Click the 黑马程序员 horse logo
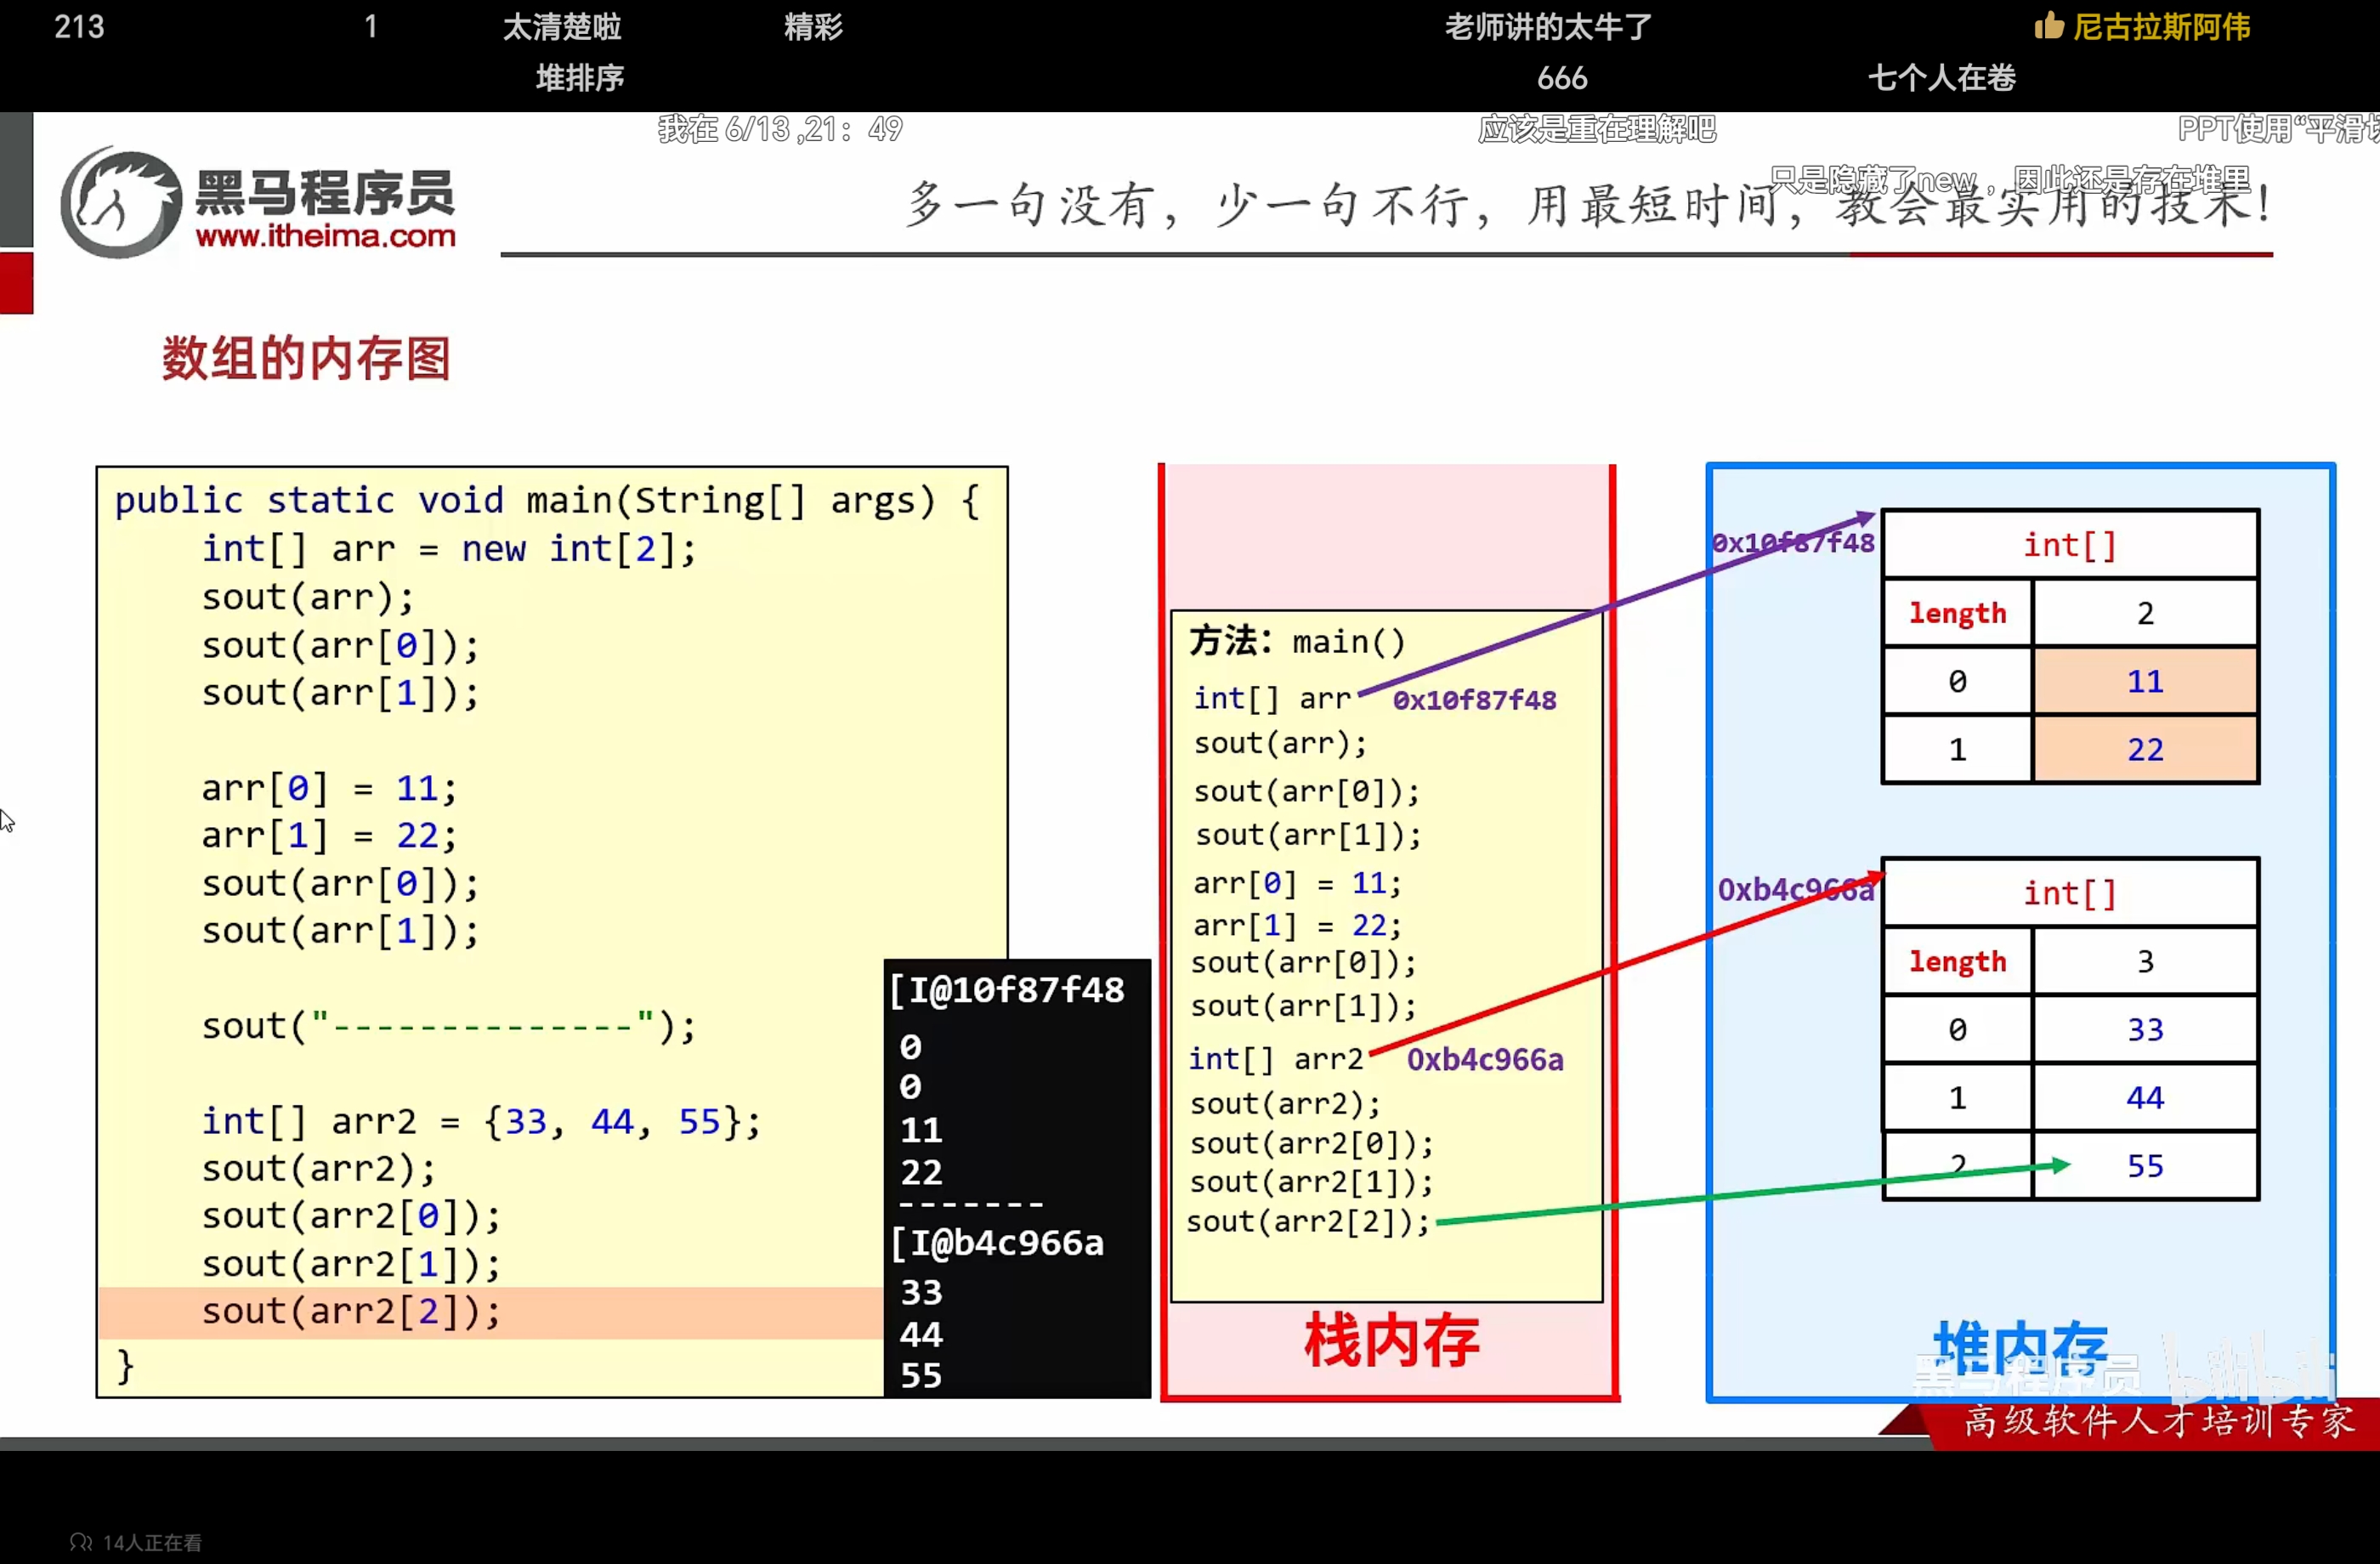Screen dimensions: 2380x1564 tap(122, 204)
